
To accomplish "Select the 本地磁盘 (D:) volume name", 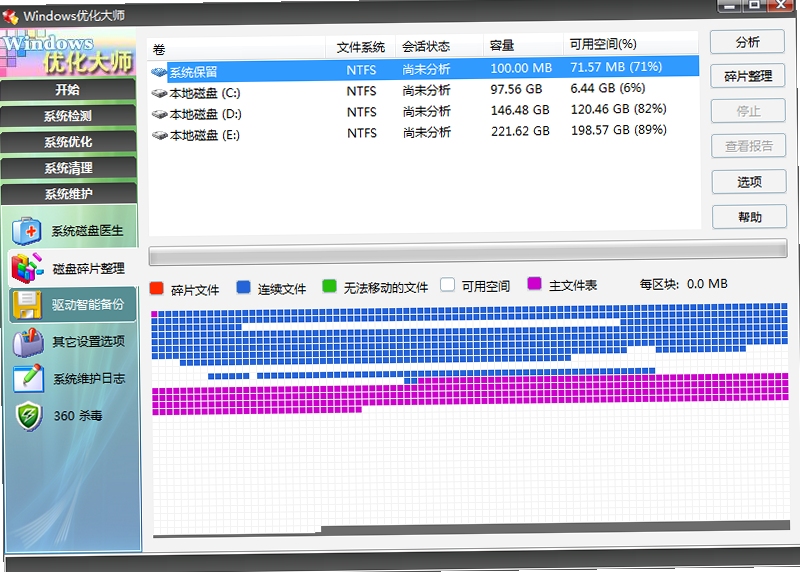I will 205,114.
